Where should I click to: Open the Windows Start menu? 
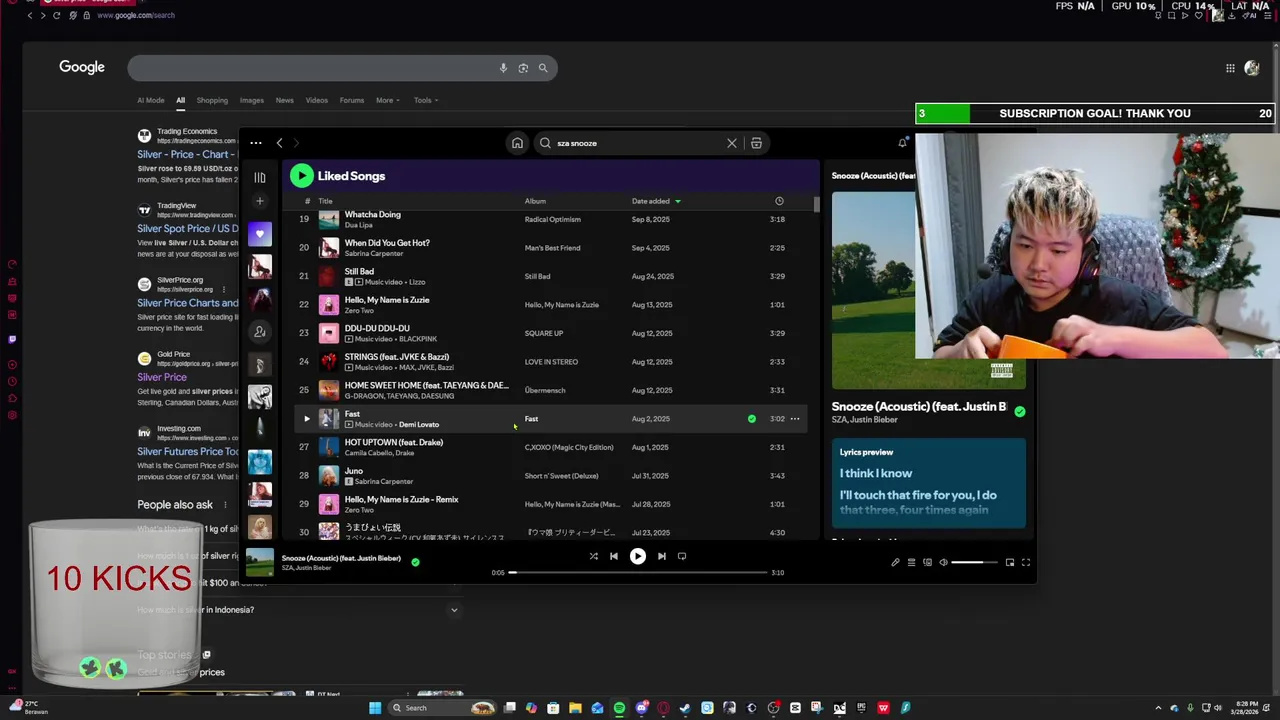(375, 708)
